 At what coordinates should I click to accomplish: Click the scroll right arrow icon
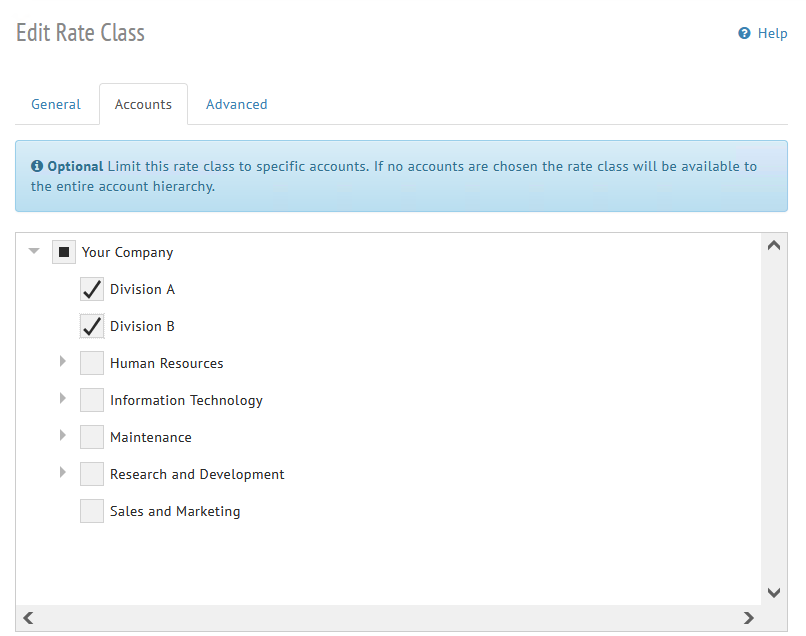[x=748, y=618]
